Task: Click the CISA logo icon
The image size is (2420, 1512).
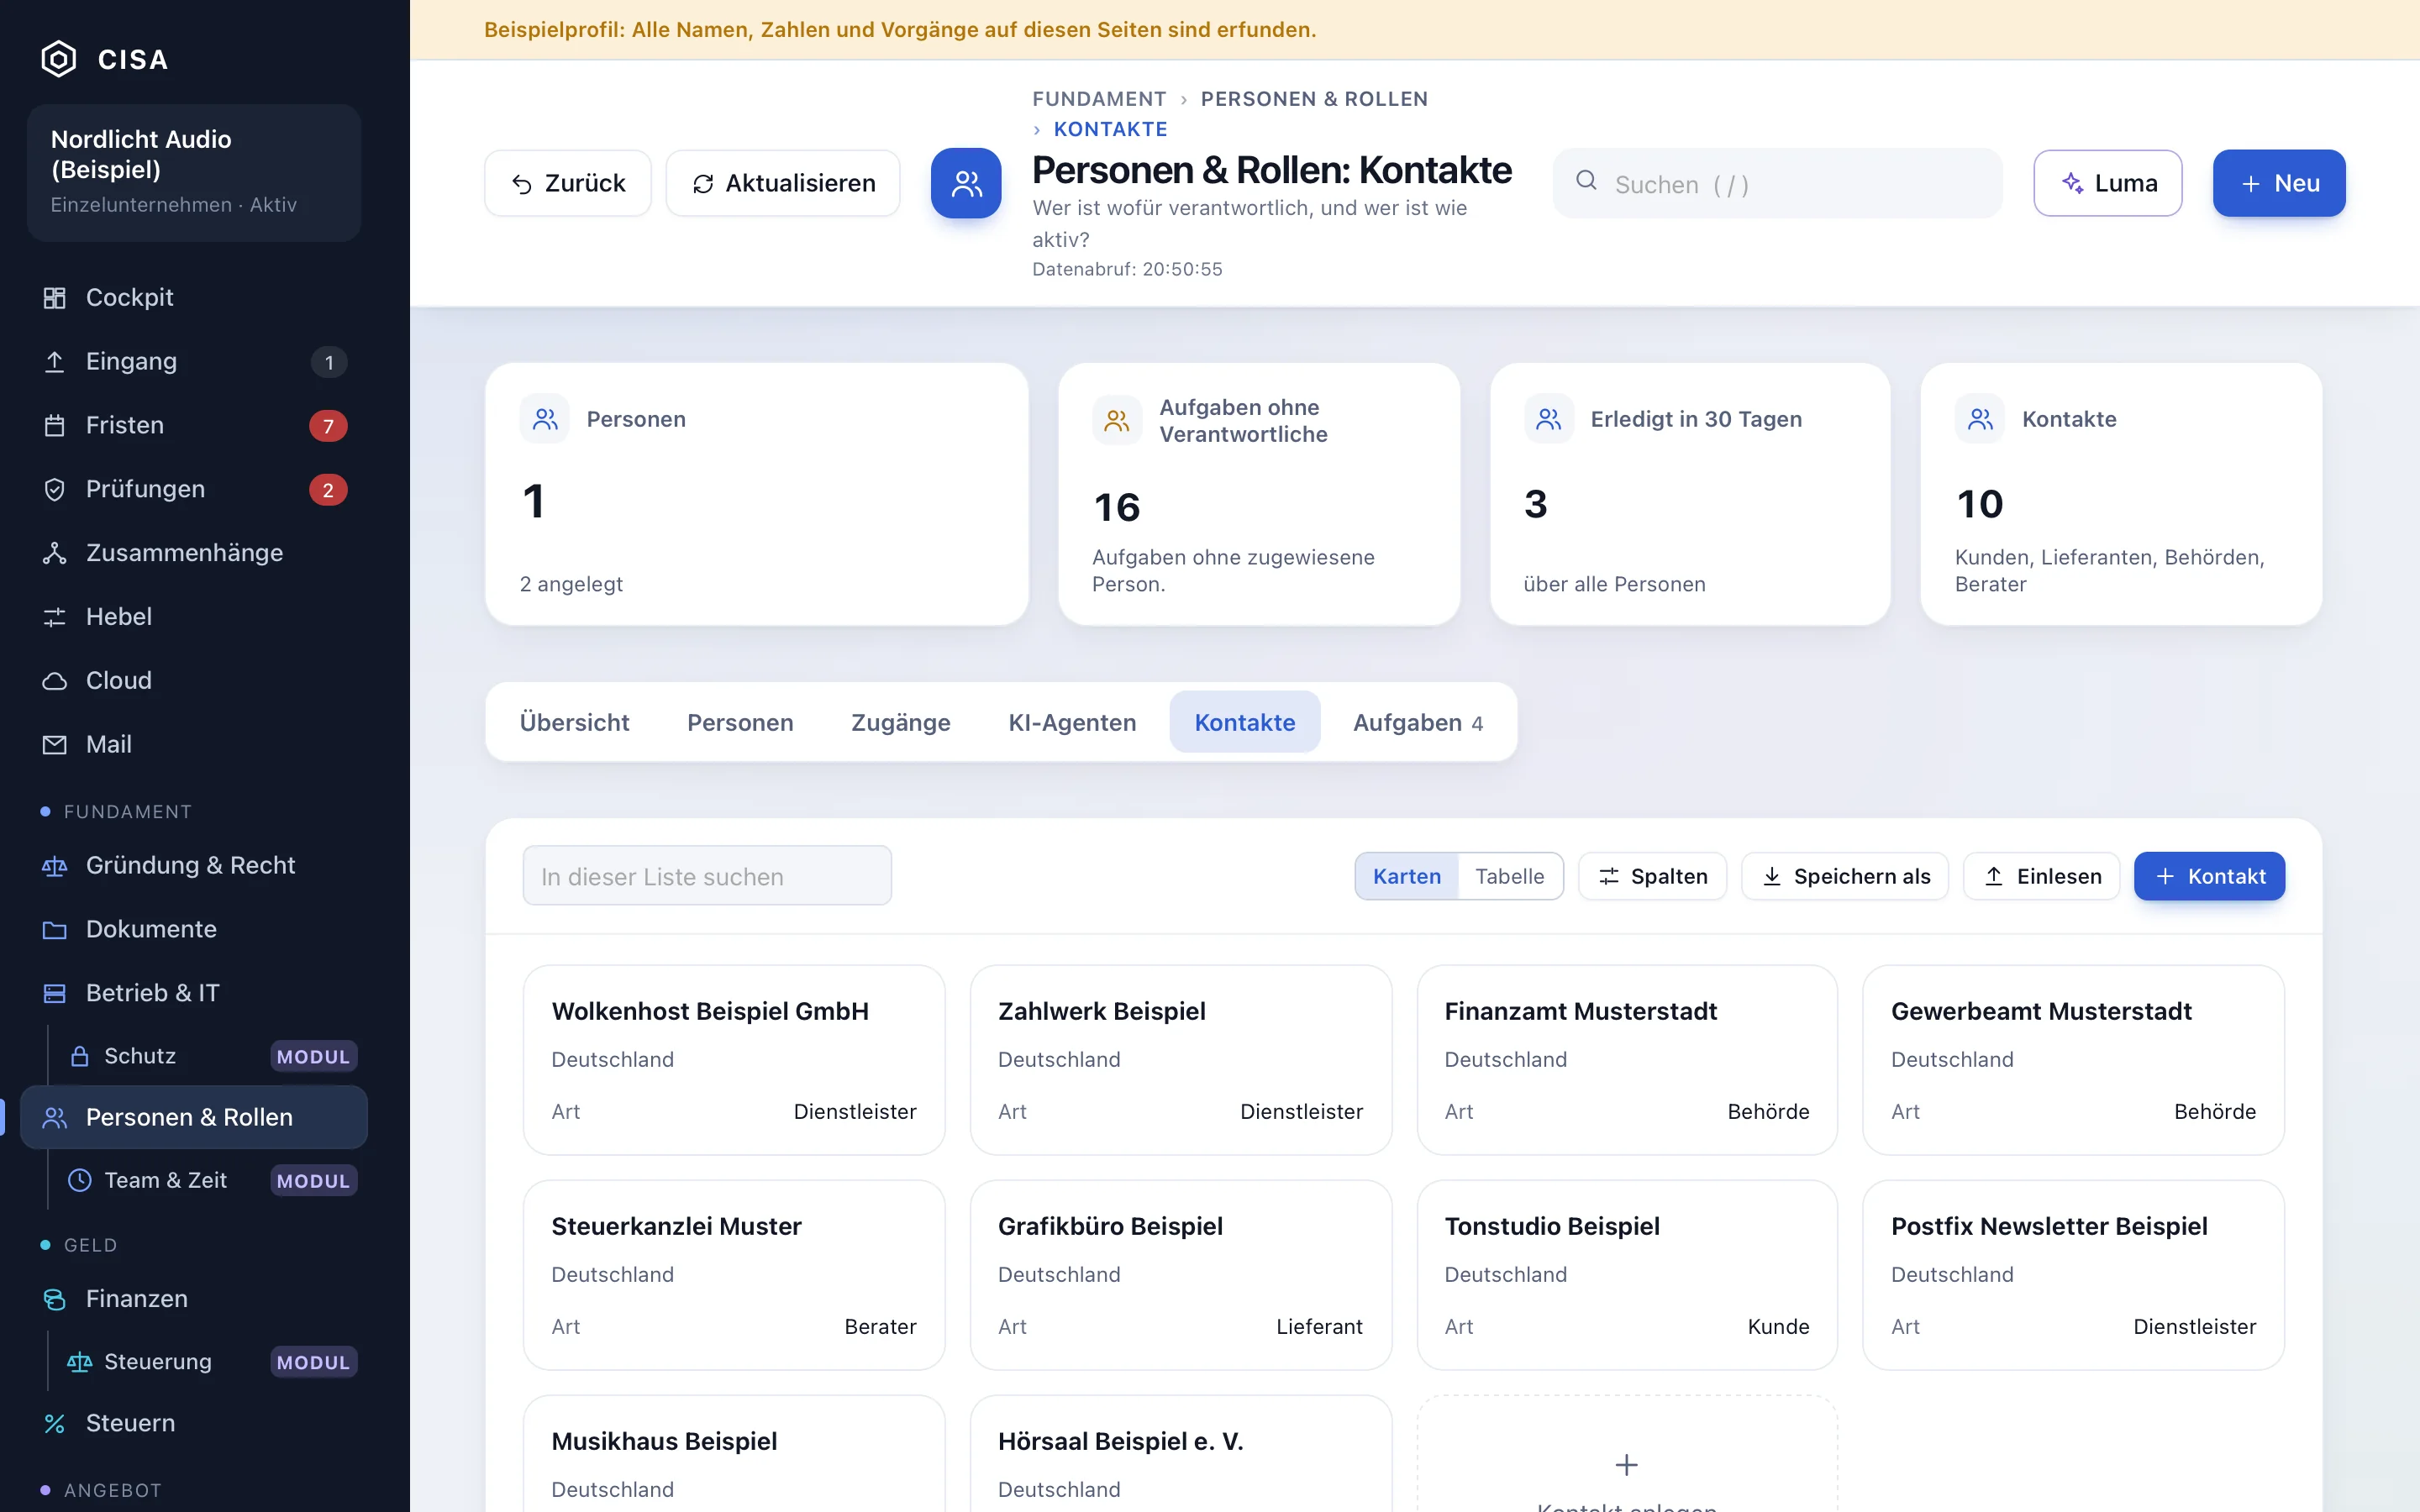Action: [58, 59]
